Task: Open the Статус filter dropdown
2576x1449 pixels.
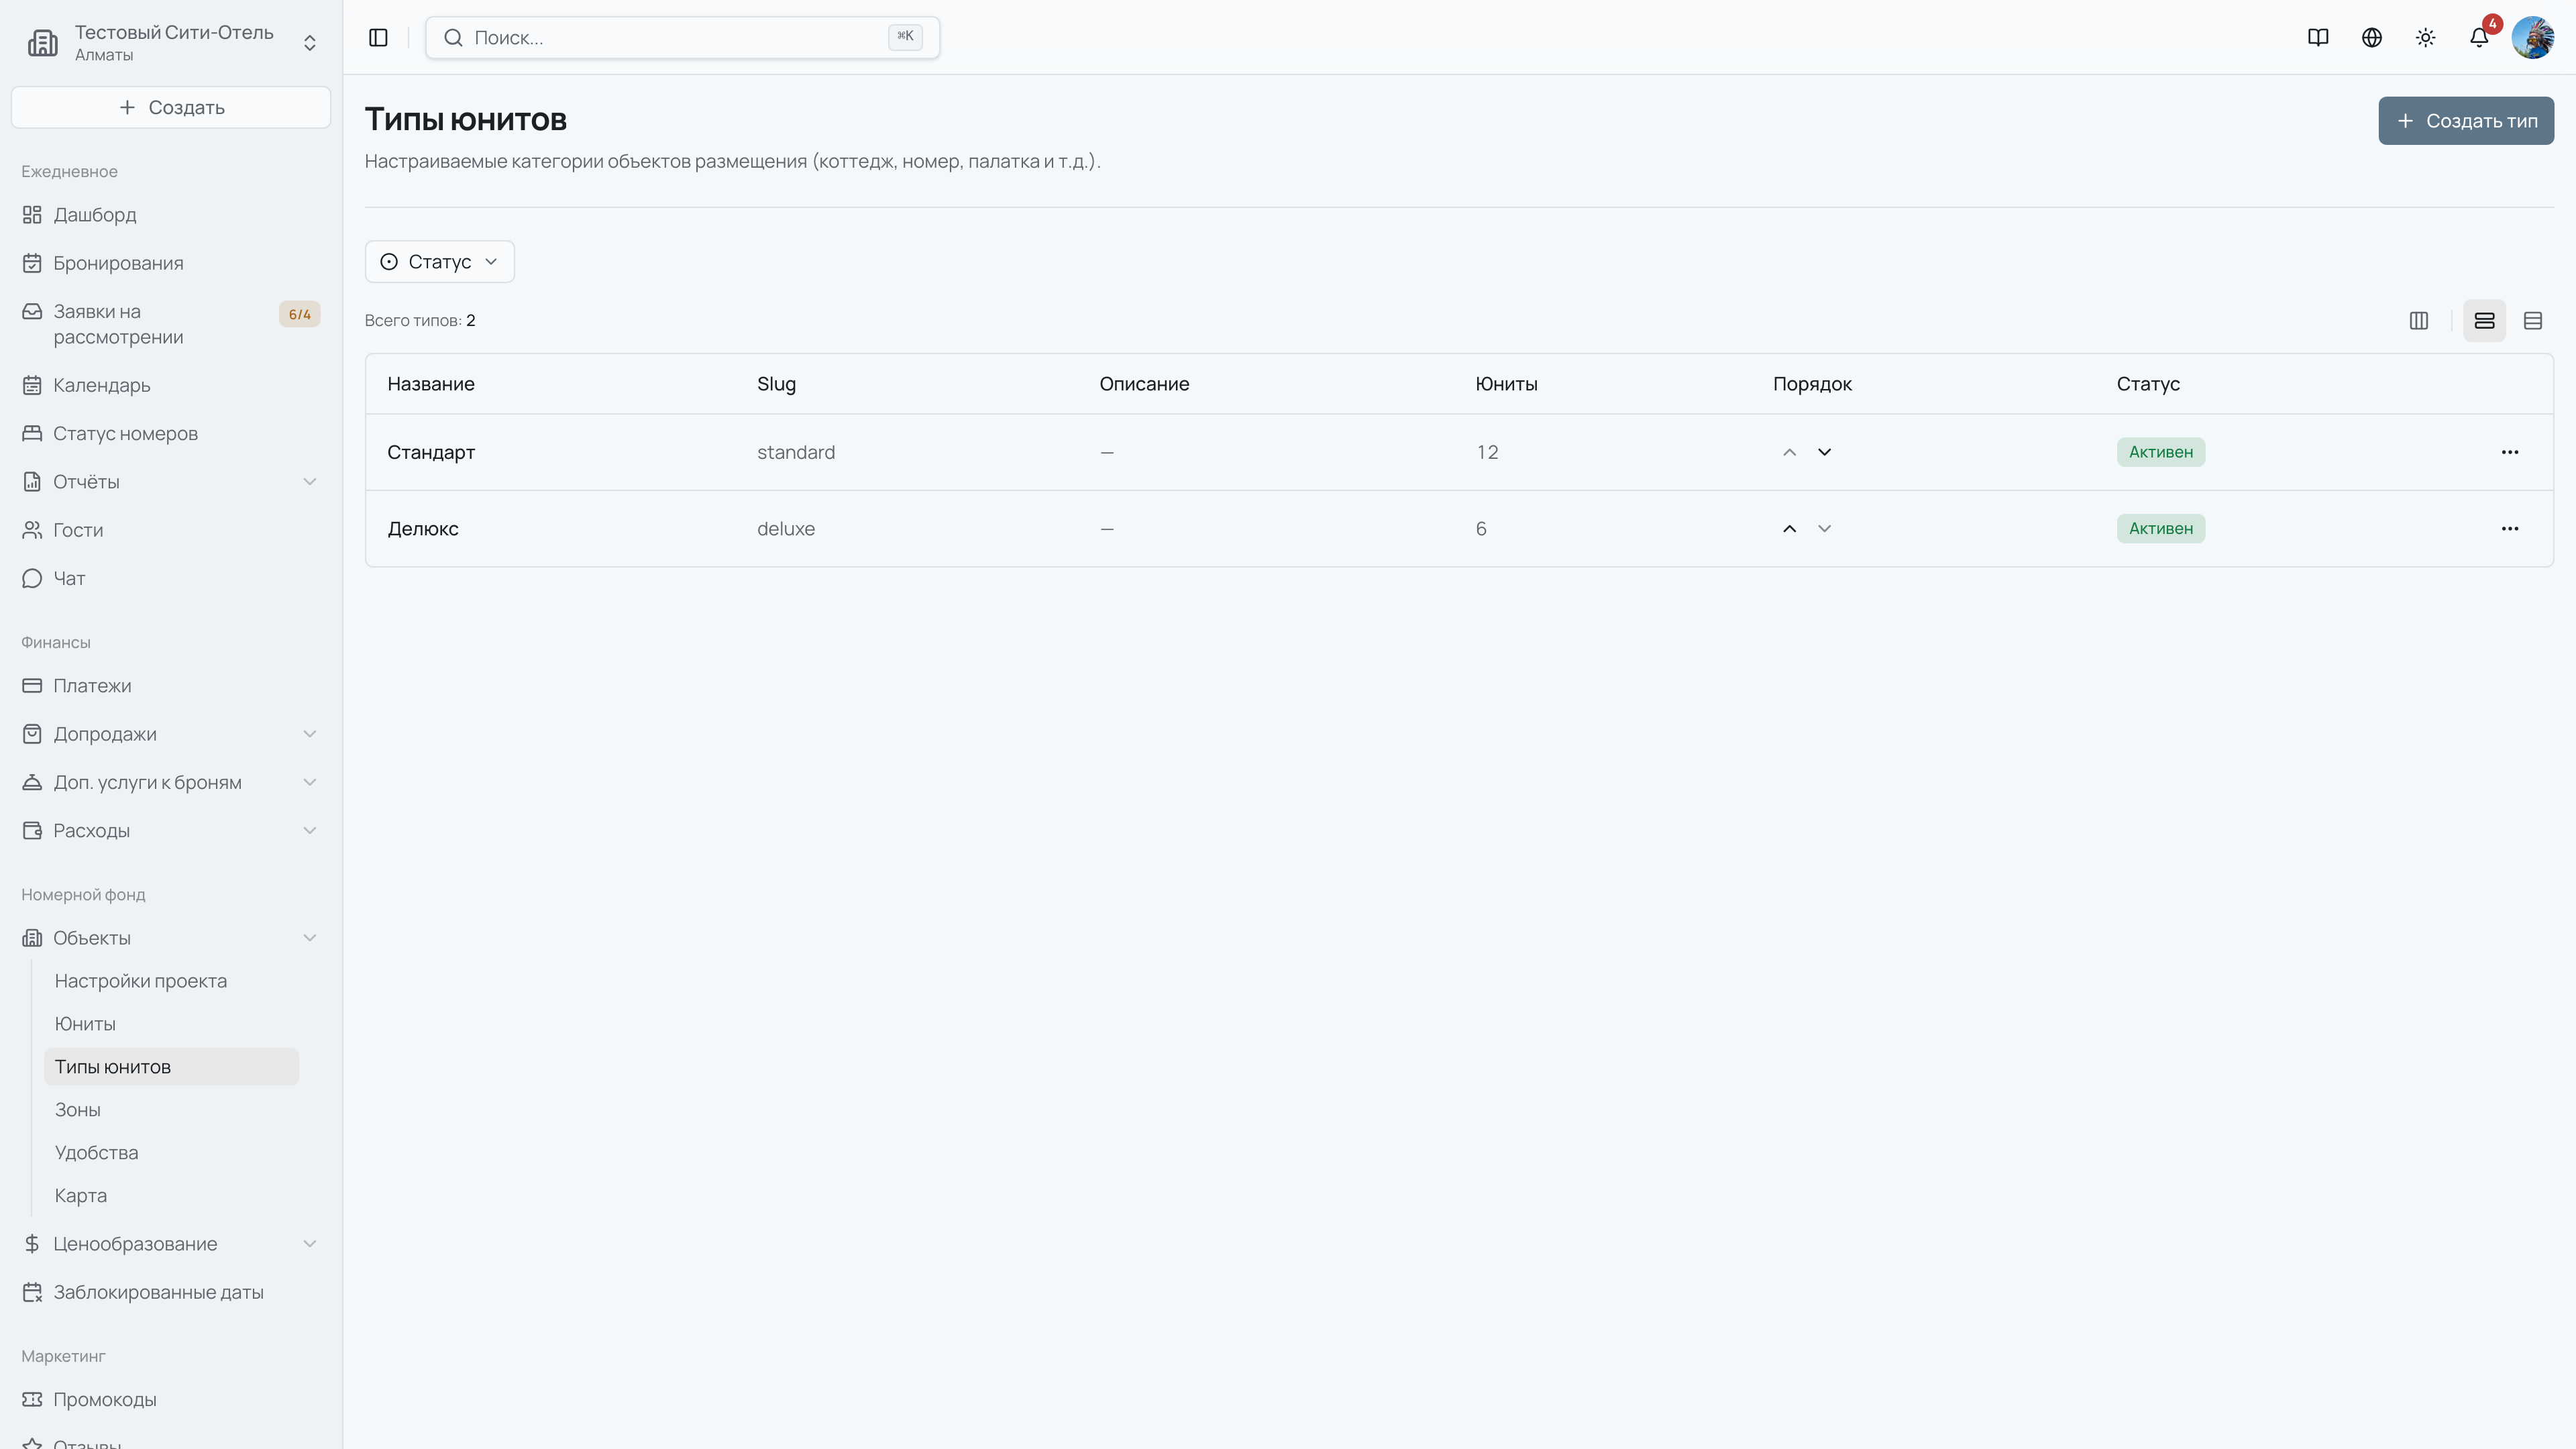Action: 440,262
